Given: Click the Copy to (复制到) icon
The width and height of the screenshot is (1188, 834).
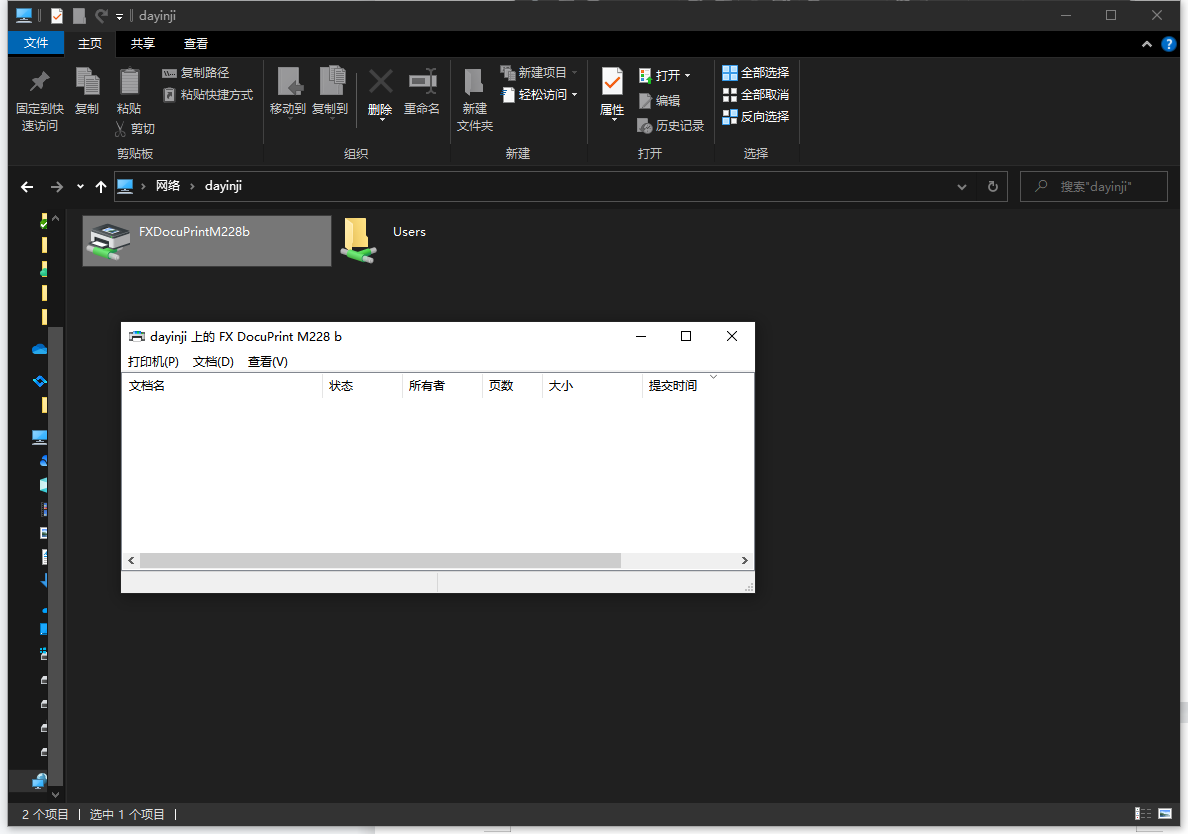Looking at the screenshot, I should tap(331, 82).
